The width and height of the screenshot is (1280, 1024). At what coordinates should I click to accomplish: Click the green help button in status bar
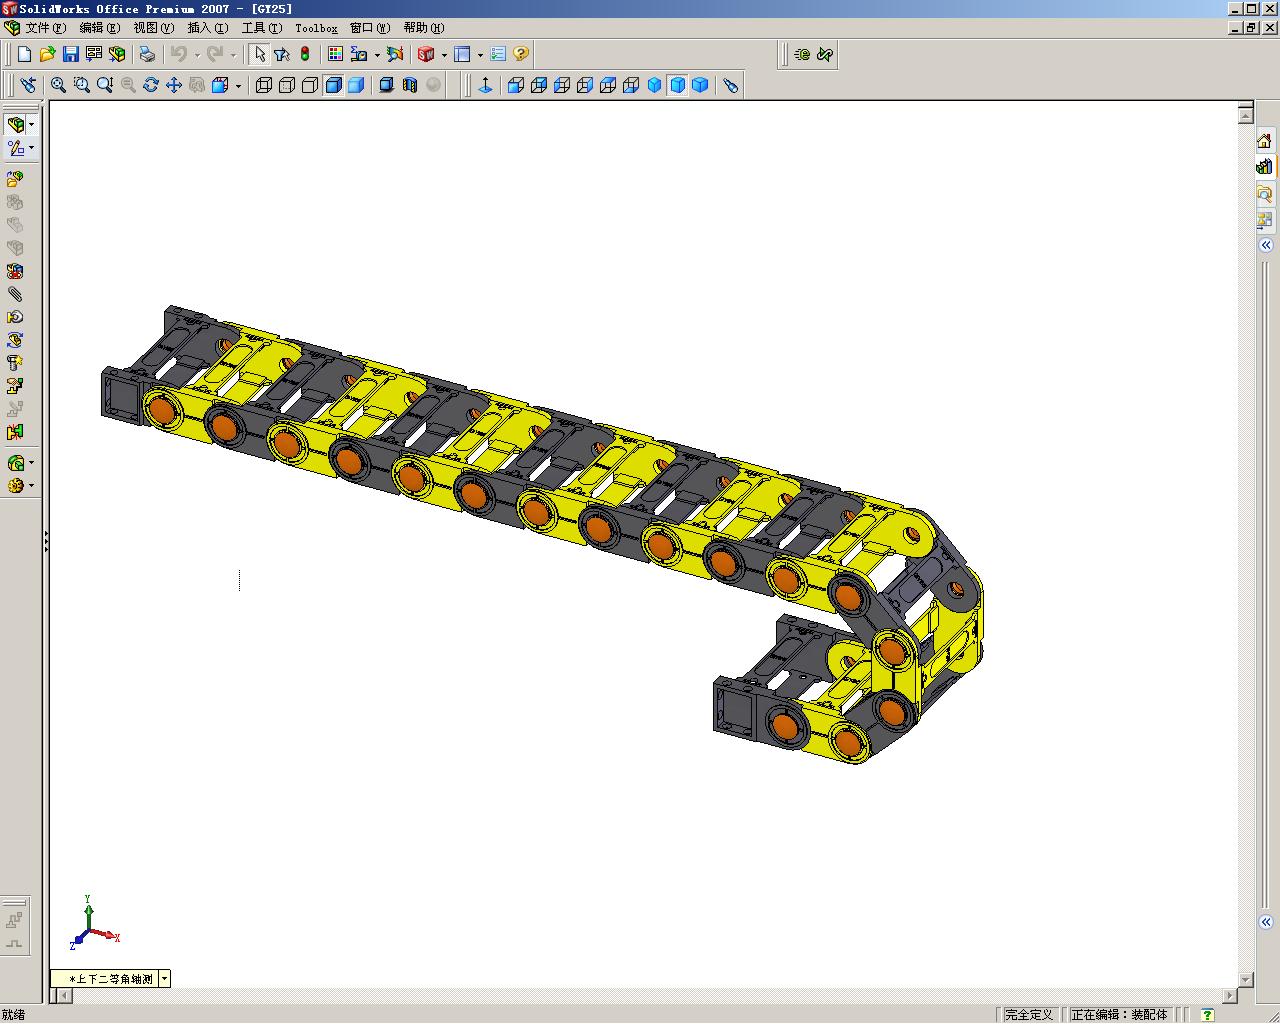pos(1207,1015)
